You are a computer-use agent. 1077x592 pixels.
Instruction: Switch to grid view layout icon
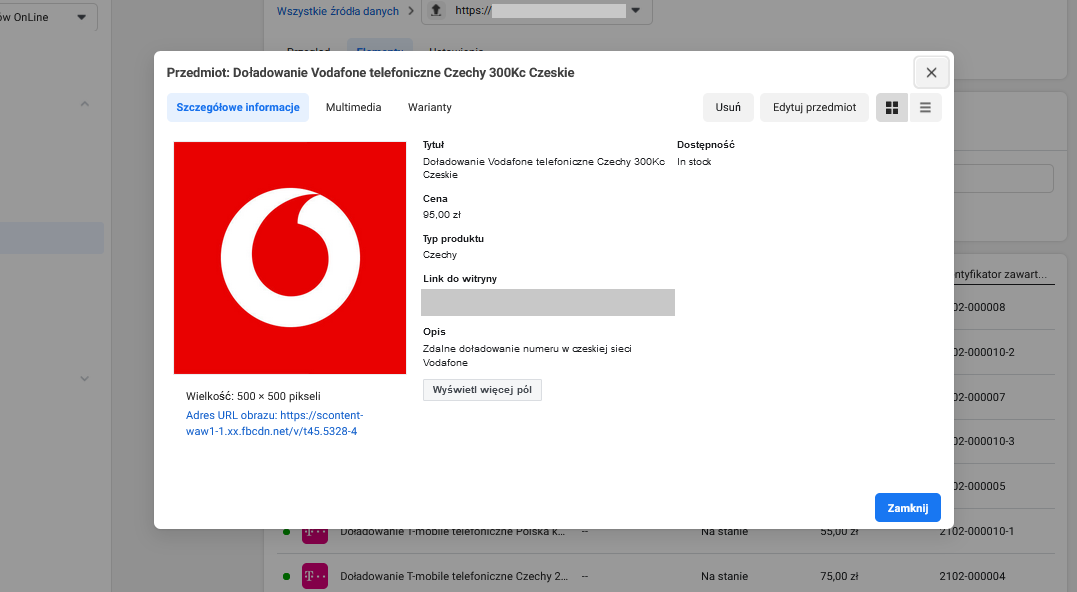pyautogui.click(x=892, y=107)
